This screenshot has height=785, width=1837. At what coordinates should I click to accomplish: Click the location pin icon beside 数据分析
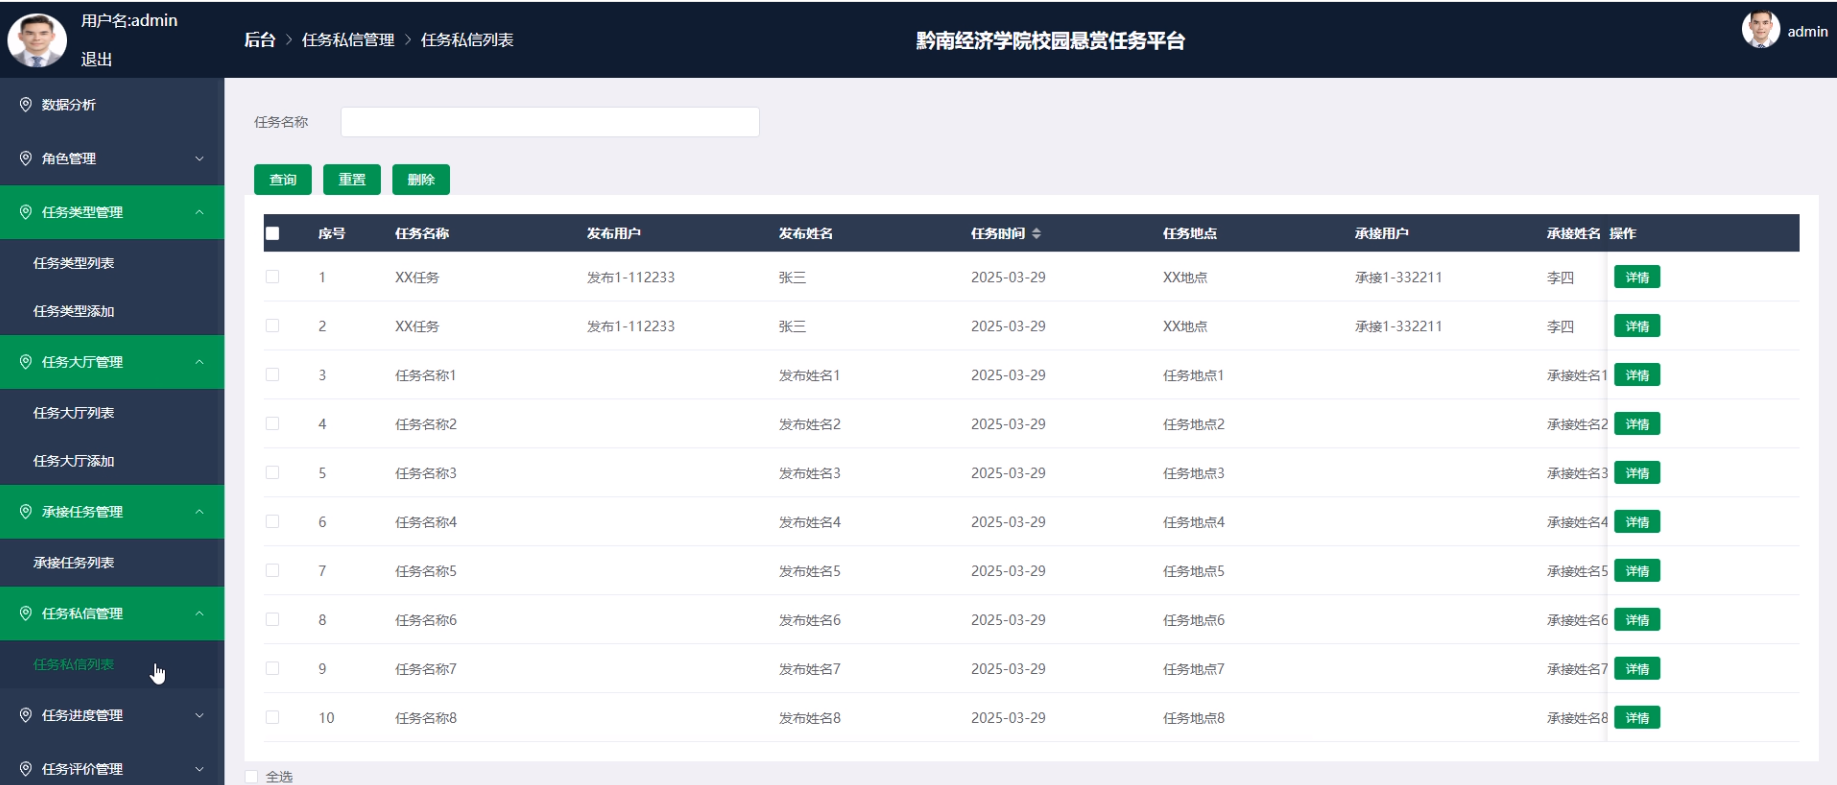coord(26,104)
